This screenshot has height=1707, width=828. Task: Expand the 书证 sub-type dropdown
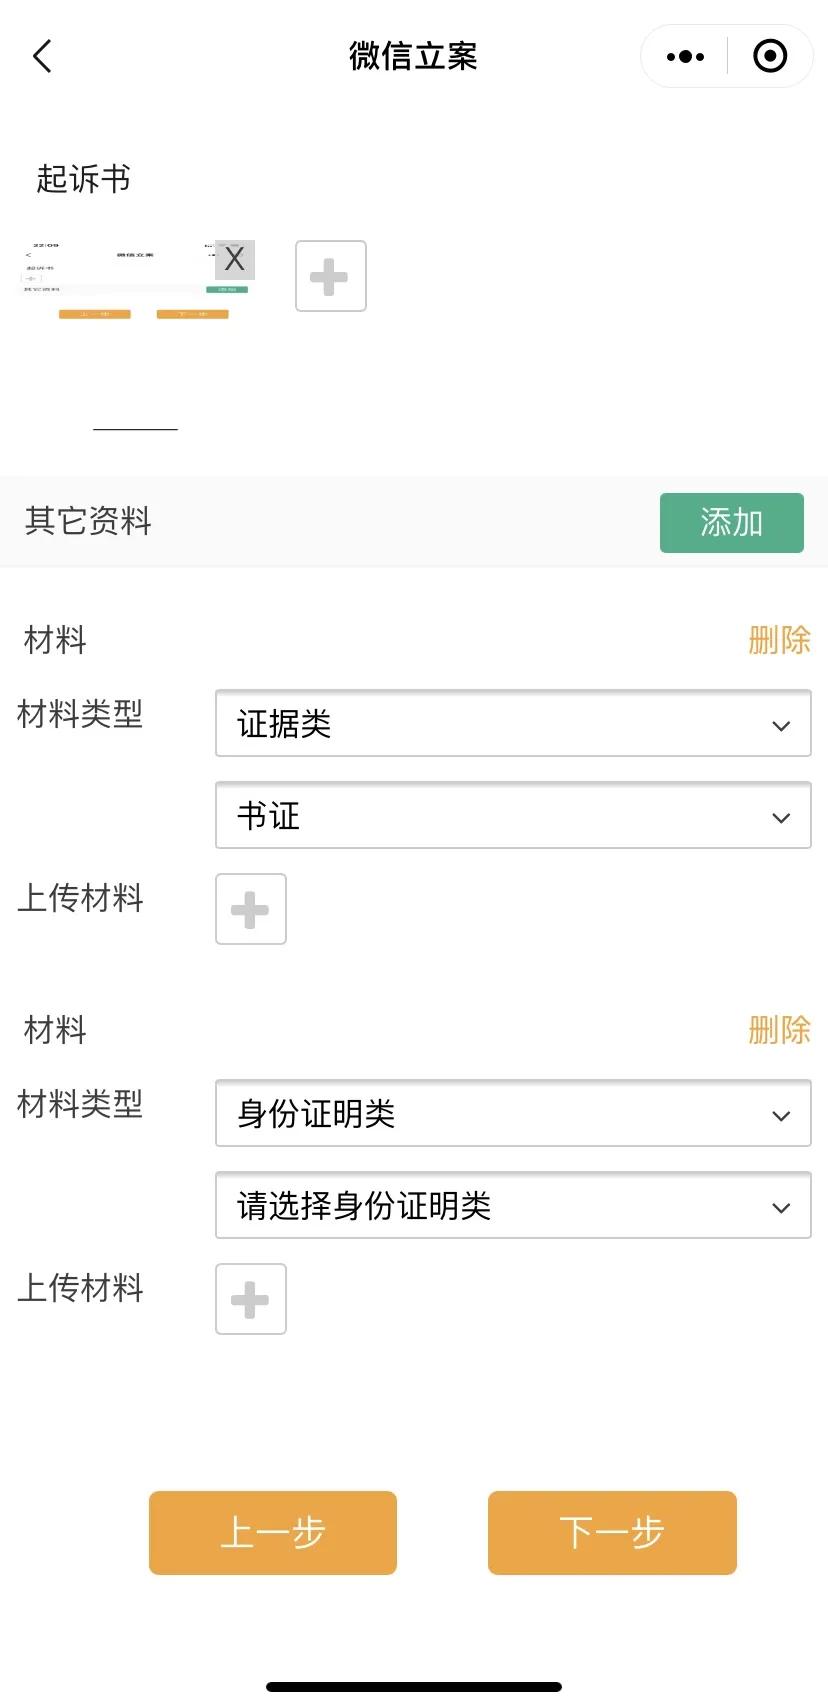(513, 816)
